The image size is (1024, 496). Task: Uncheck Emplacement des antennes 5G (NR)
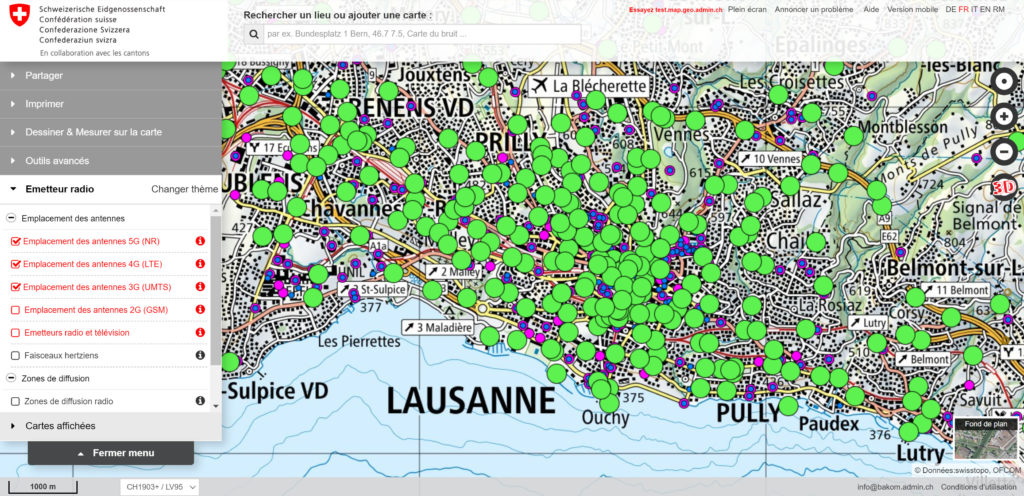tap(16, 241)
